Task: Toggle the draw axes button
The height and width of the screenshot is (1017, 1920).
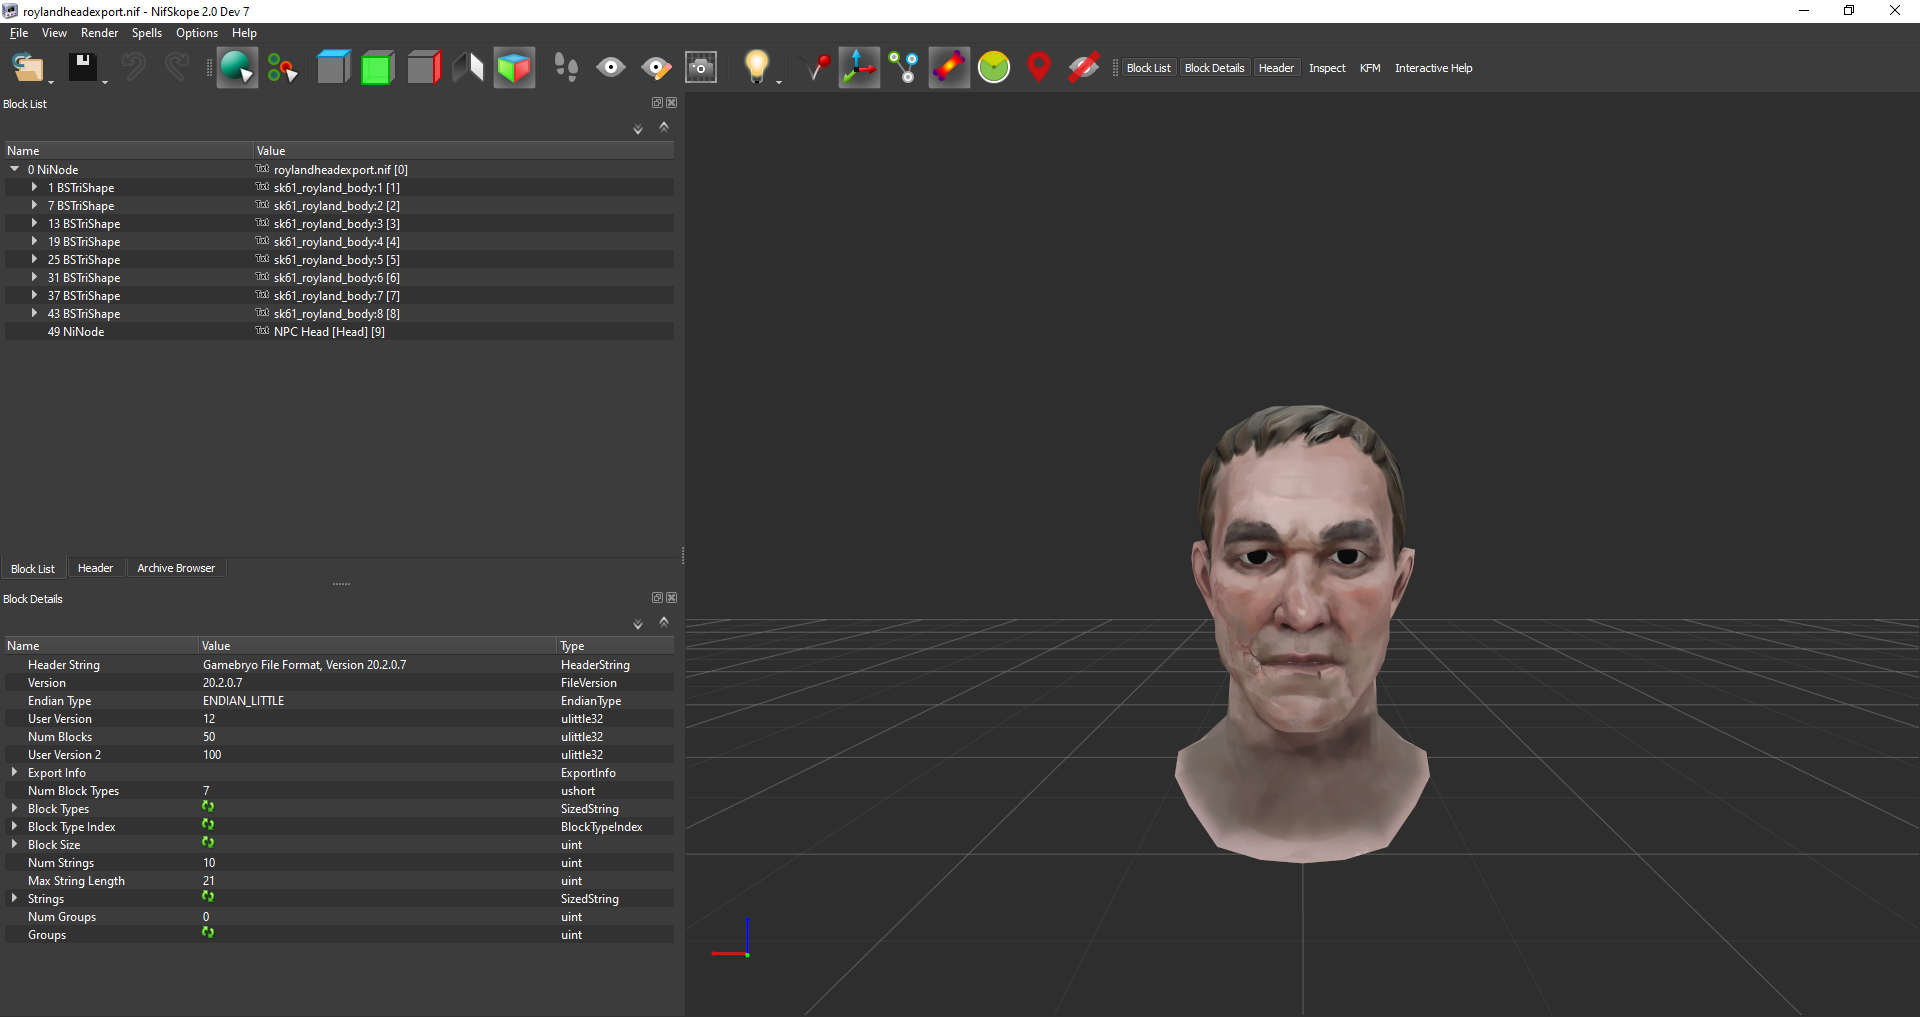Action: point(859,68)
